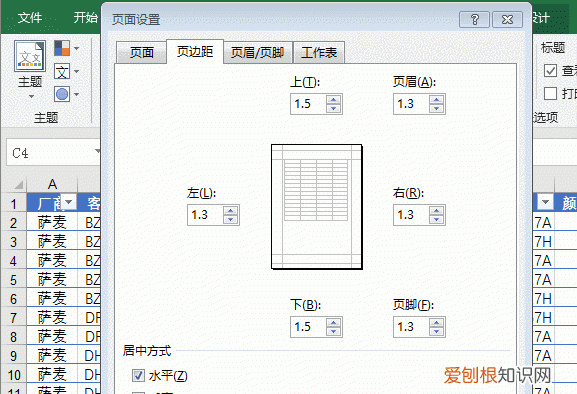Switch to the 页边距 tab
Image resolution: width=577 pixels, height=394 pixels.
point(195,52)
